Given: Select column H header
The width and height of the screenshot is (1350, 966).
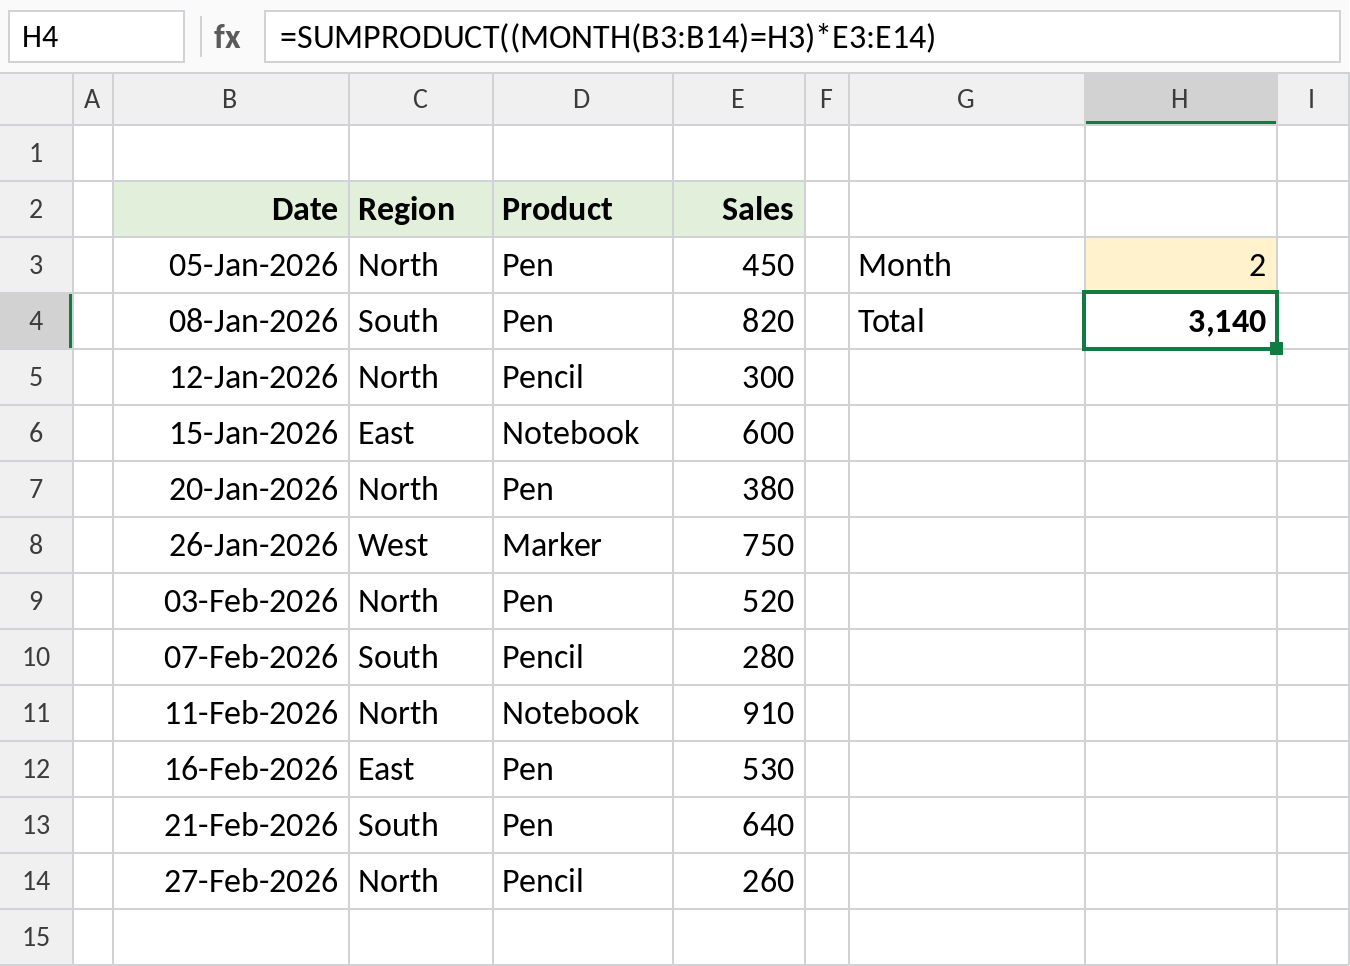Looking at the screenshot, I should 1181,99.
